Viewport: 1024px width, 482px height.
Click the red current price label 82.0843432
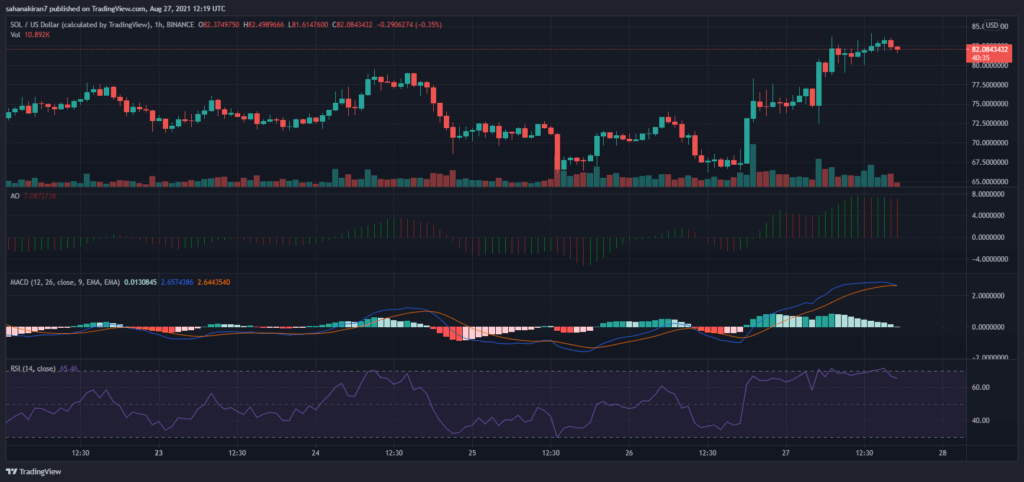pos(987,48)
